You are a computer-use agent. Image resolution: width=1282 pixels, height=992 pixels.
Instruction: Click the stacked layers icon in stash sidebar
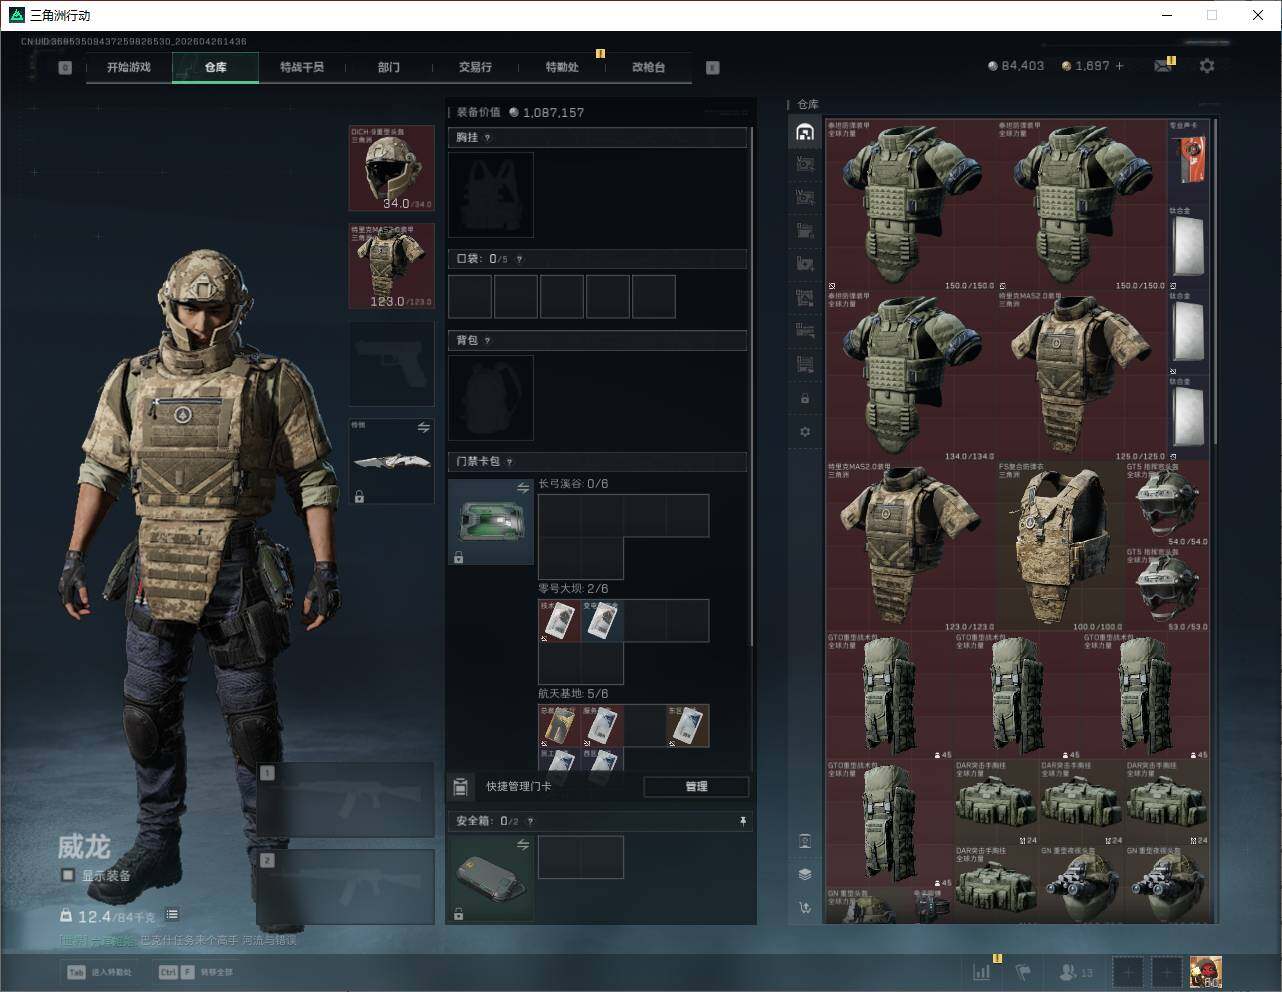click(805, 874)
